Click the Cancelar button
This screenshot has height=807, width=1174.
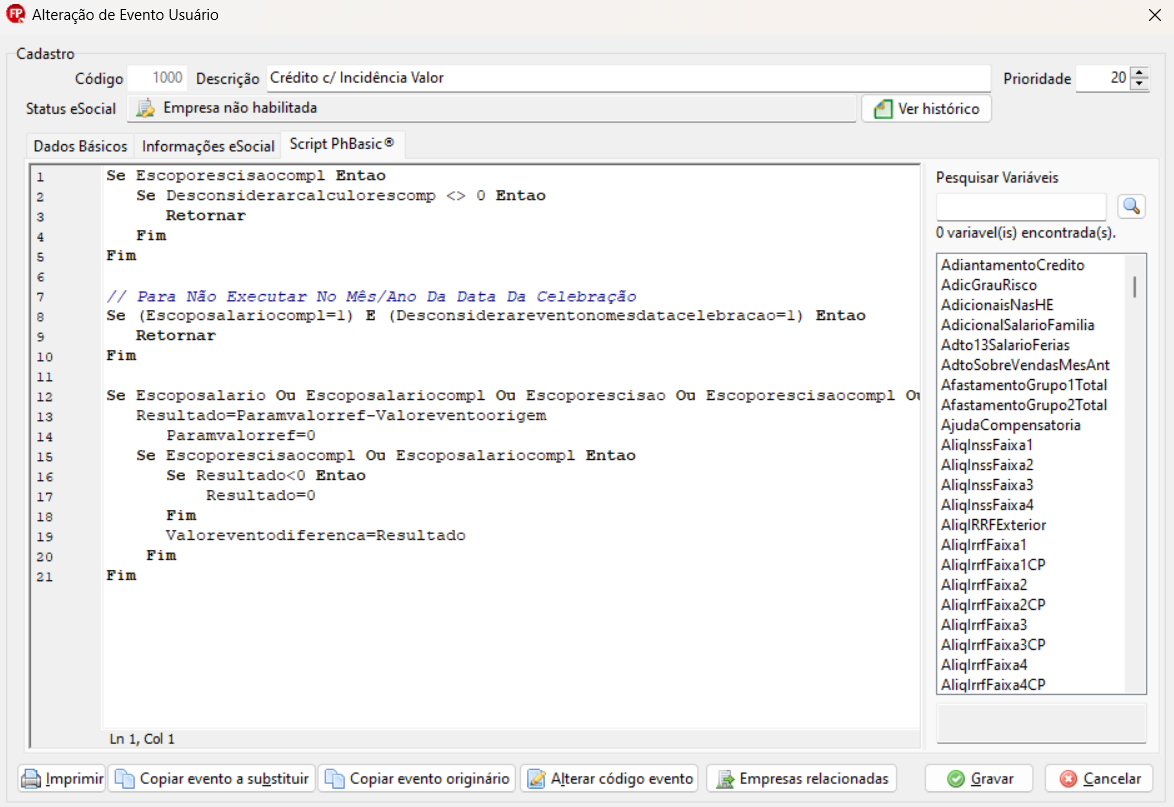click(1098, 779)
